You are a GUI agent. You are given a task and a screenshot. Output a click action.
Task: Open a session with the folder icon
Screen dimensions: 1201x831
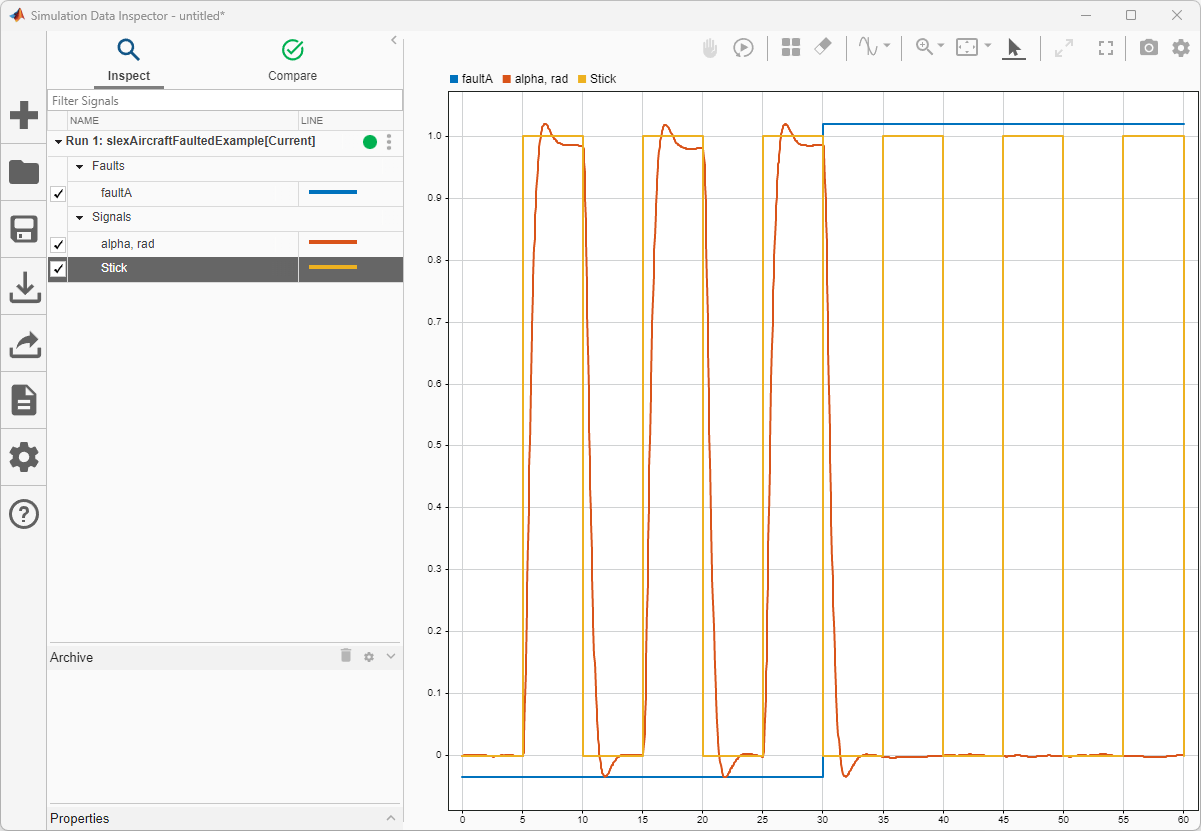[x=24, y=172]
